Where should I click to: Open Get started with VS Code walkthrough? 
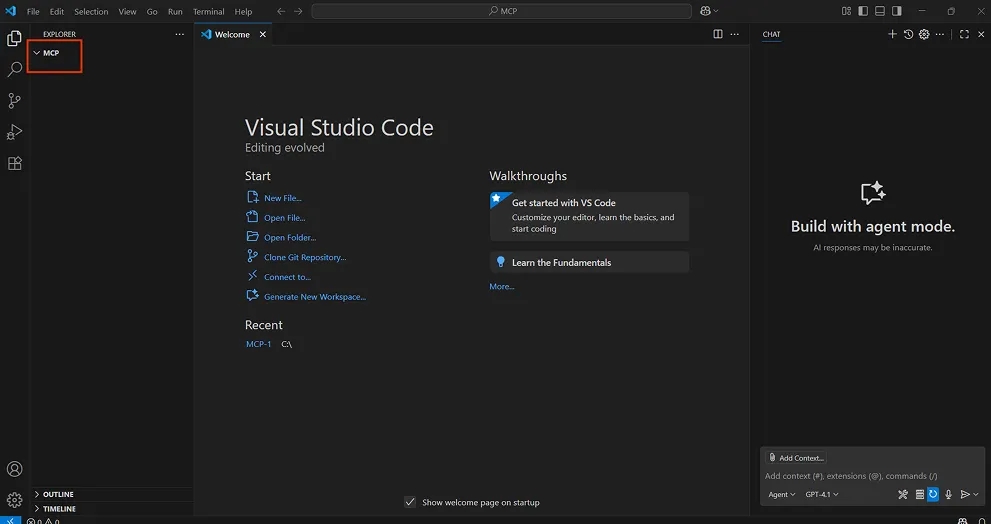coord(589,216)
